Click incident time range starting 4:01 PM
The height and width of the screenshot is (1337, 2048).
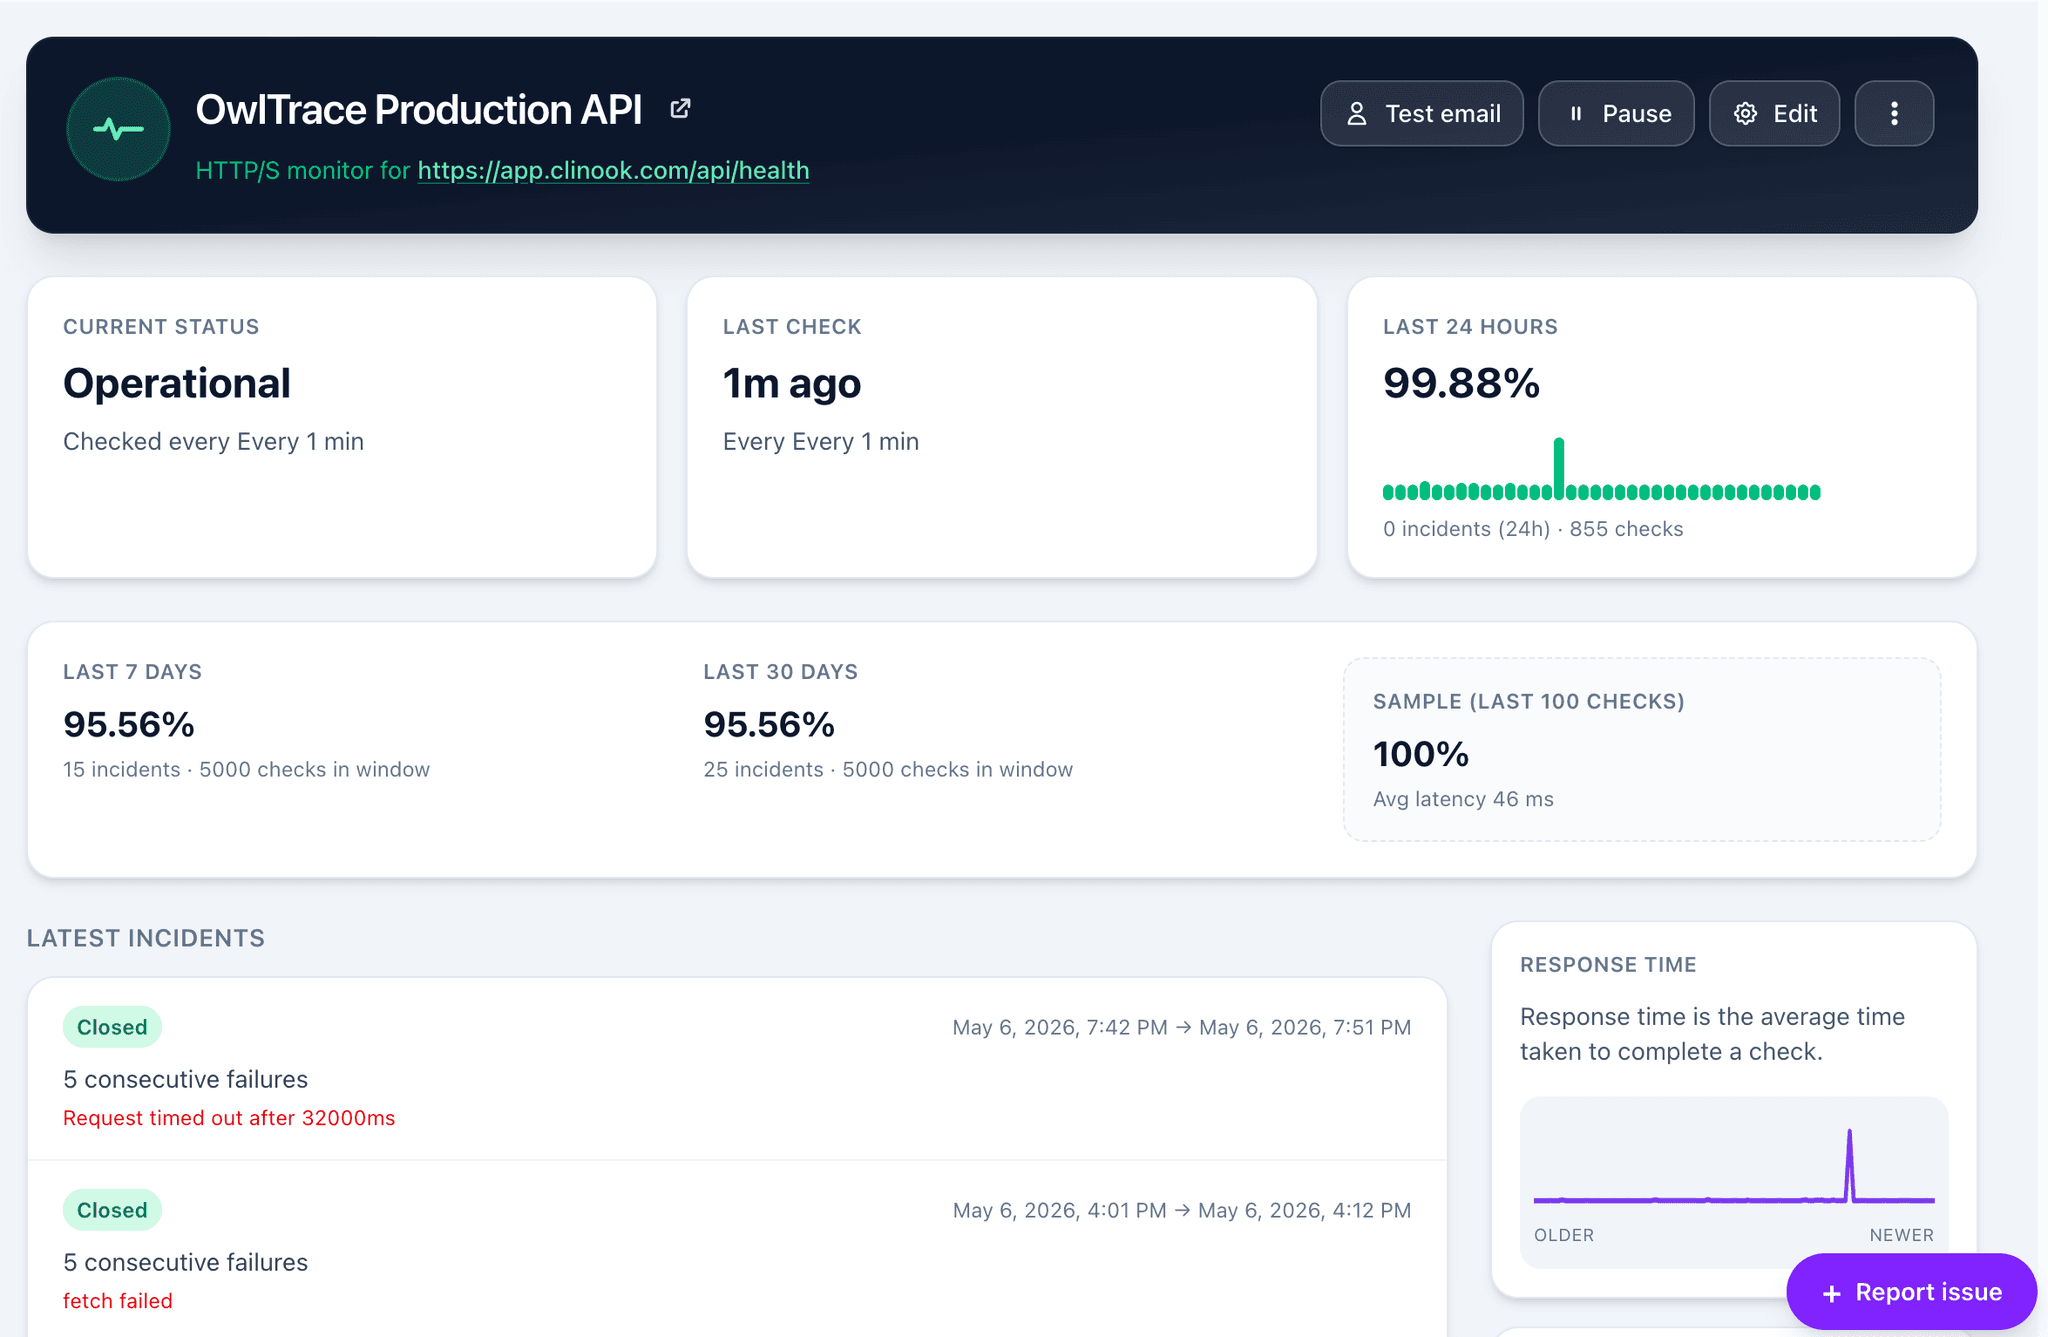(1182, 1210)
